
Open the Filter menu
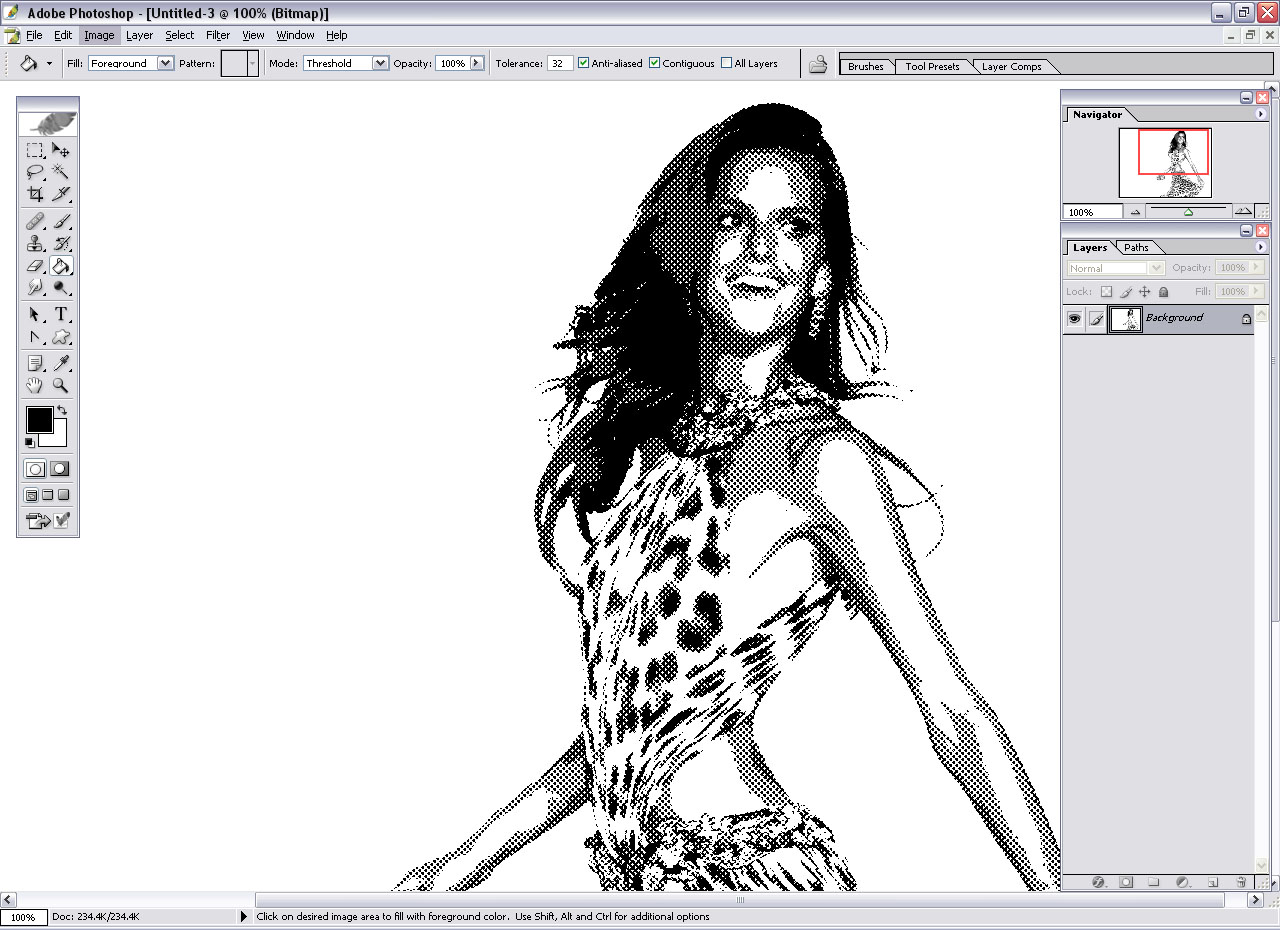(x=218, y=35)
